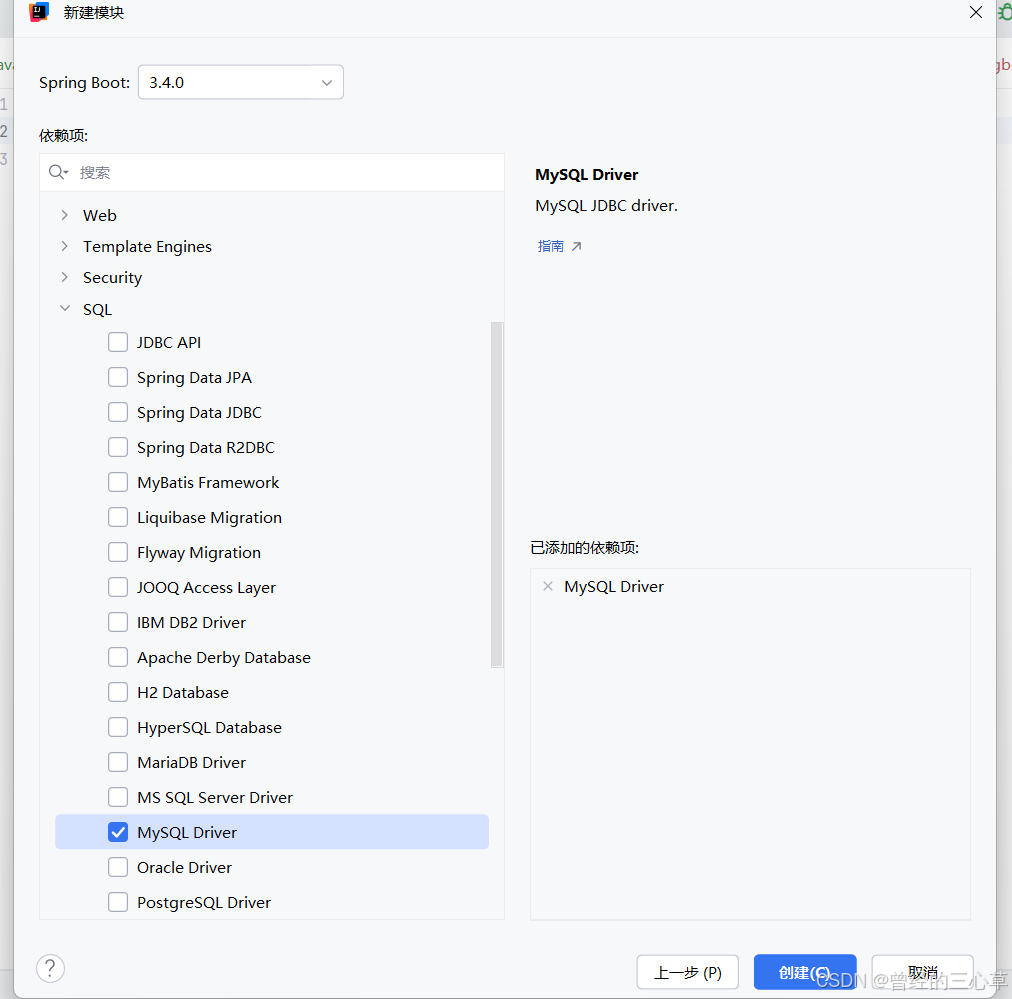The height and width of the screenshot is (999, 1012).
Task: Collapse the SQL category
Action: coord(65,308)
